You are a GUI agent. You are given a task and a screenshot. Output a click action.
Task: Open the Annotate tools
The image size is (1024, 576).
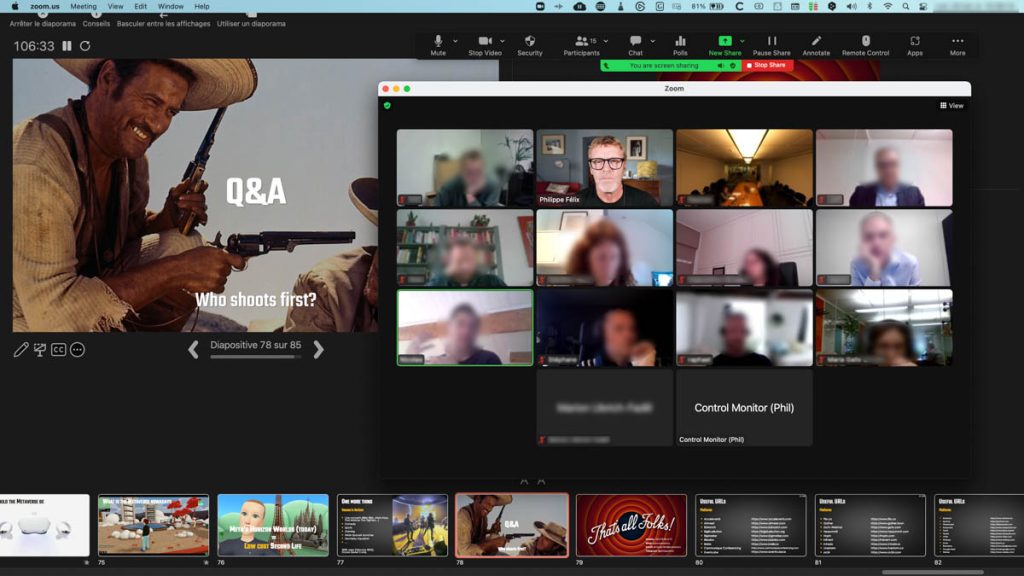point(816,46)
